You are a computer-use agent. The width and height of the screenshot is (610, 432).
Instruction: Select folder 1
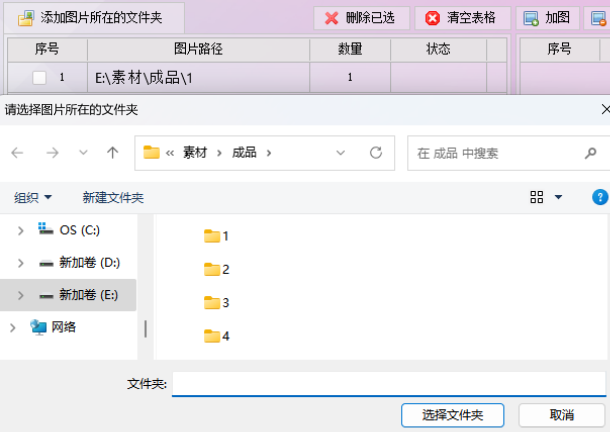coord(216,236)
